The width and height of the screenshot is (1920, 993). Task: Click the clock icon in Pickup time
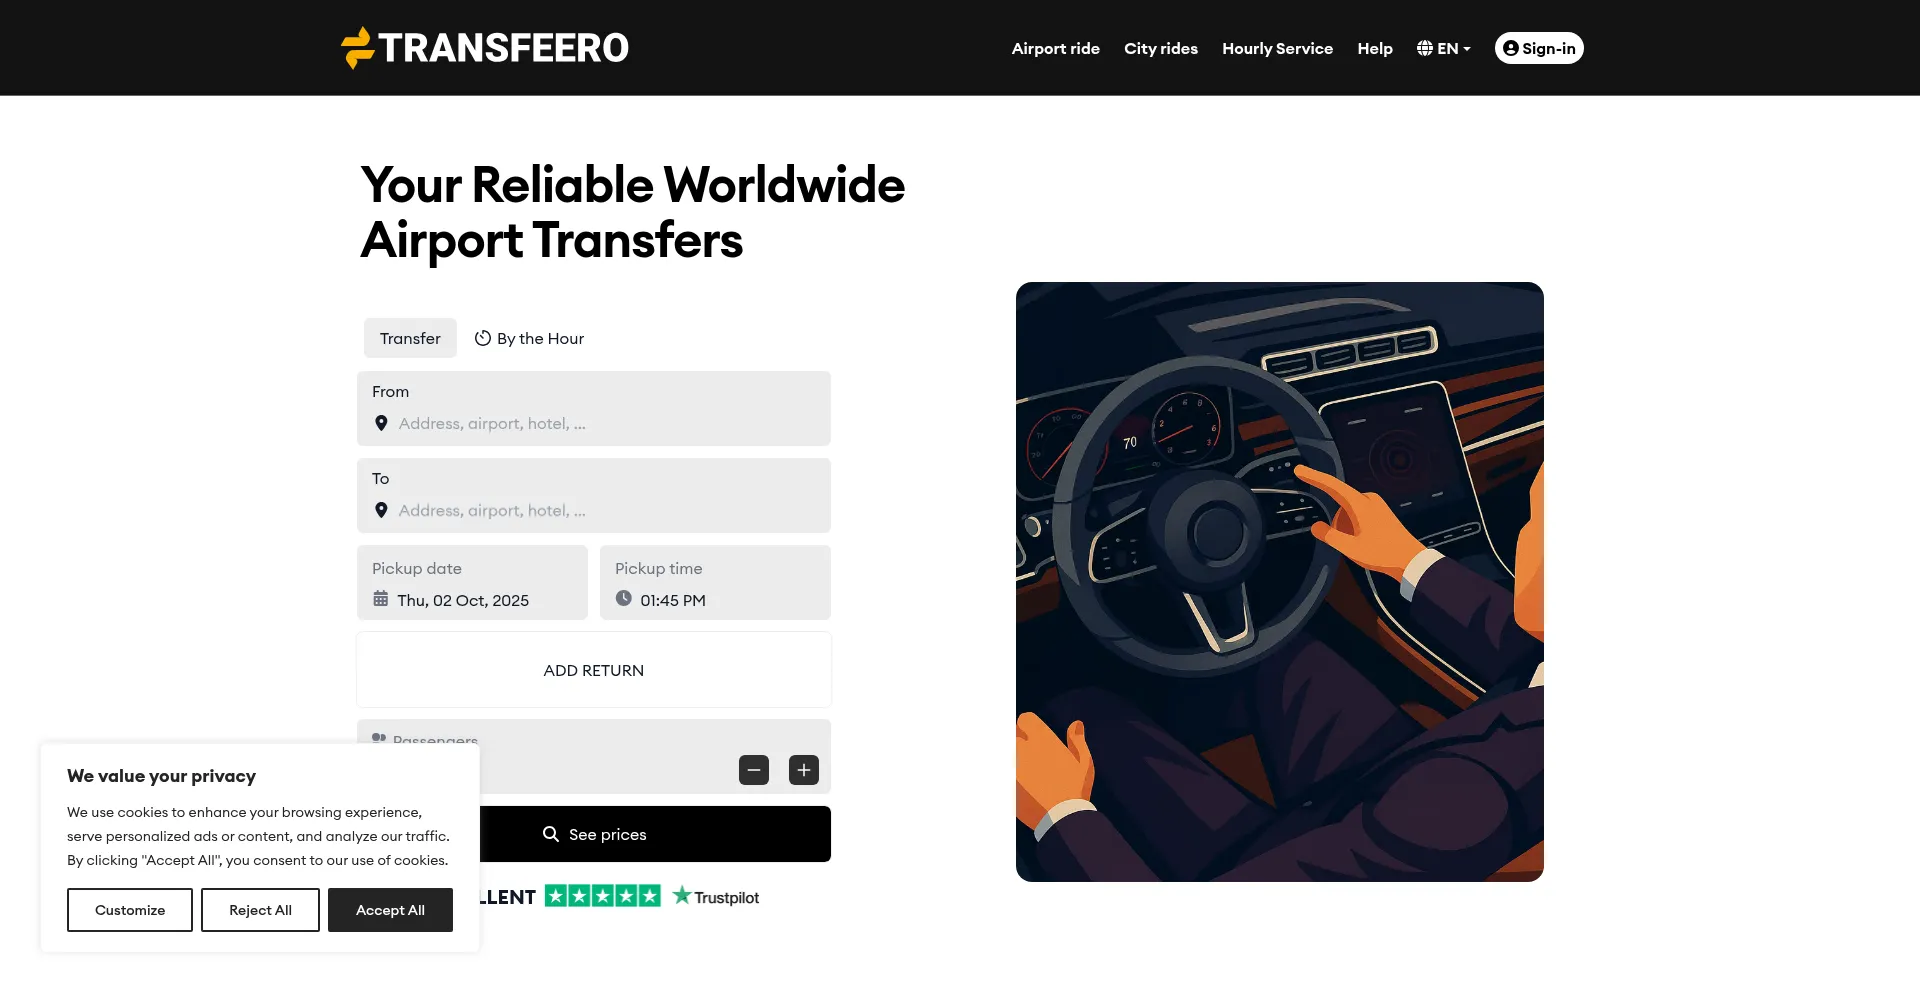coord(624,598)
